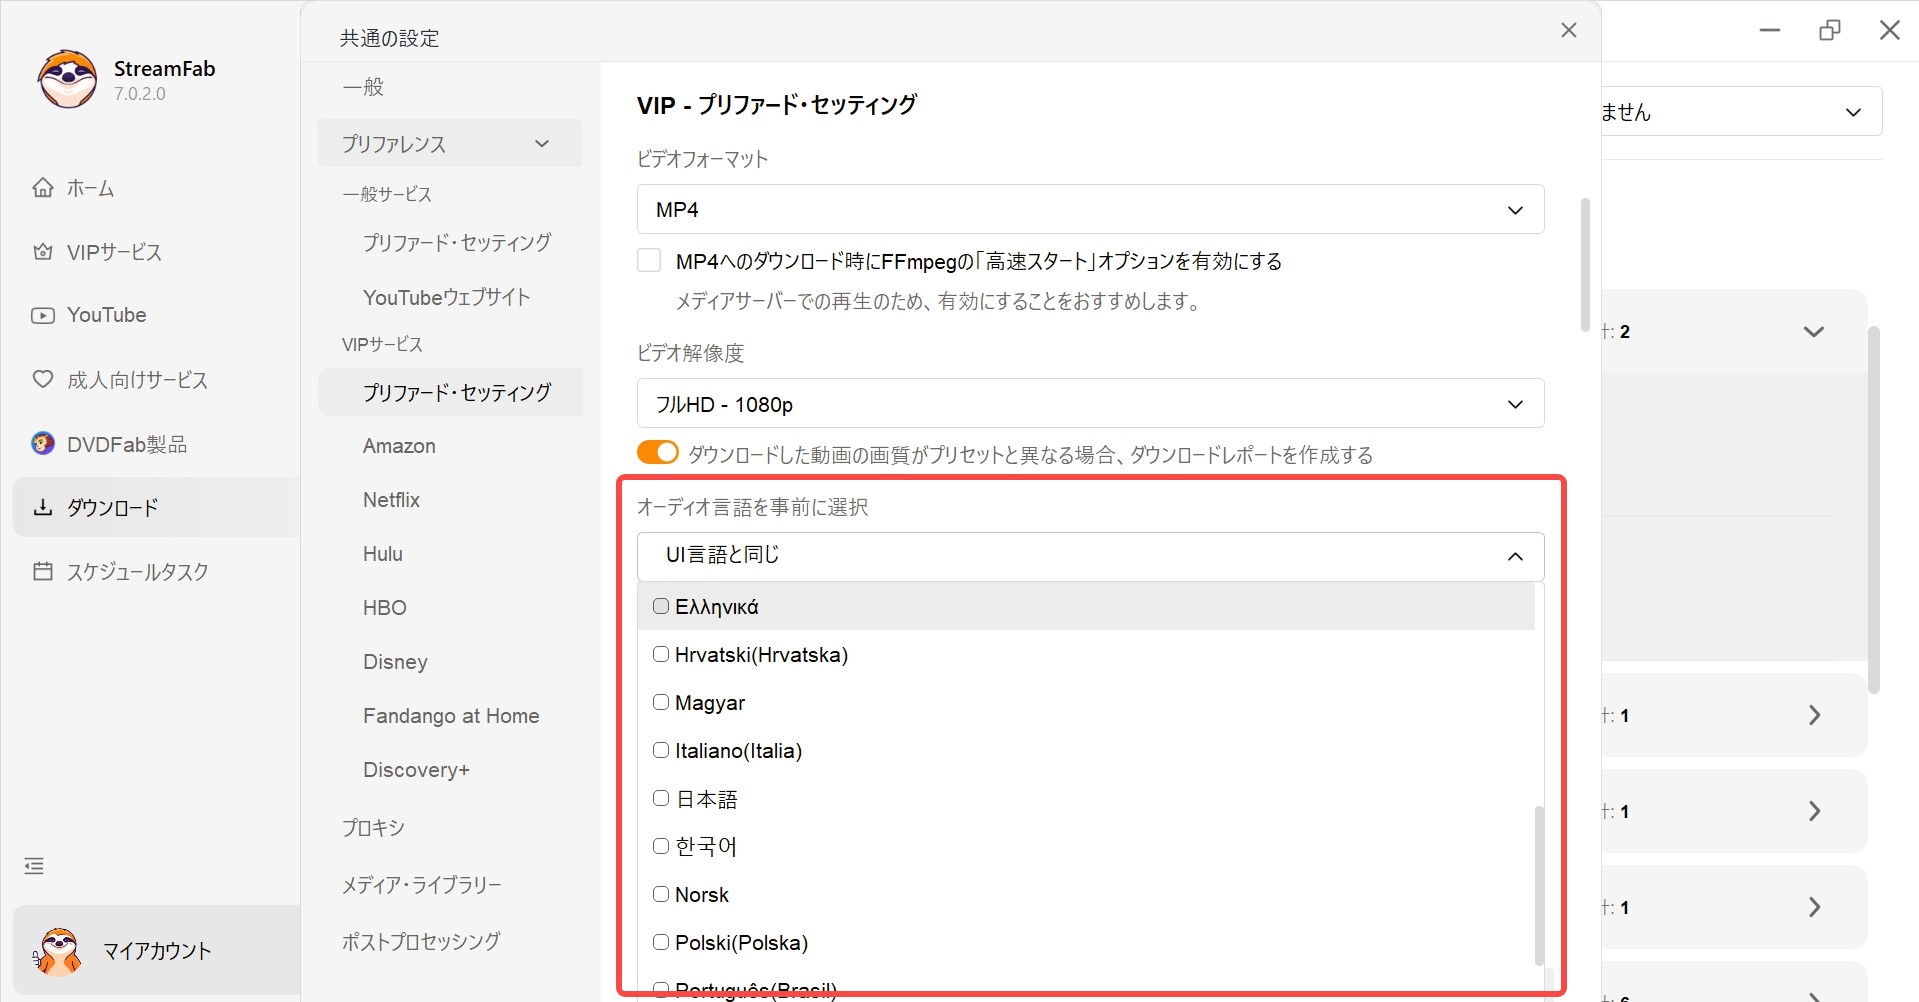This screenshot has height=1002, width=1919.
Task: Expand the third row showing 1 behind dialog
Action: click(1814, 907)
